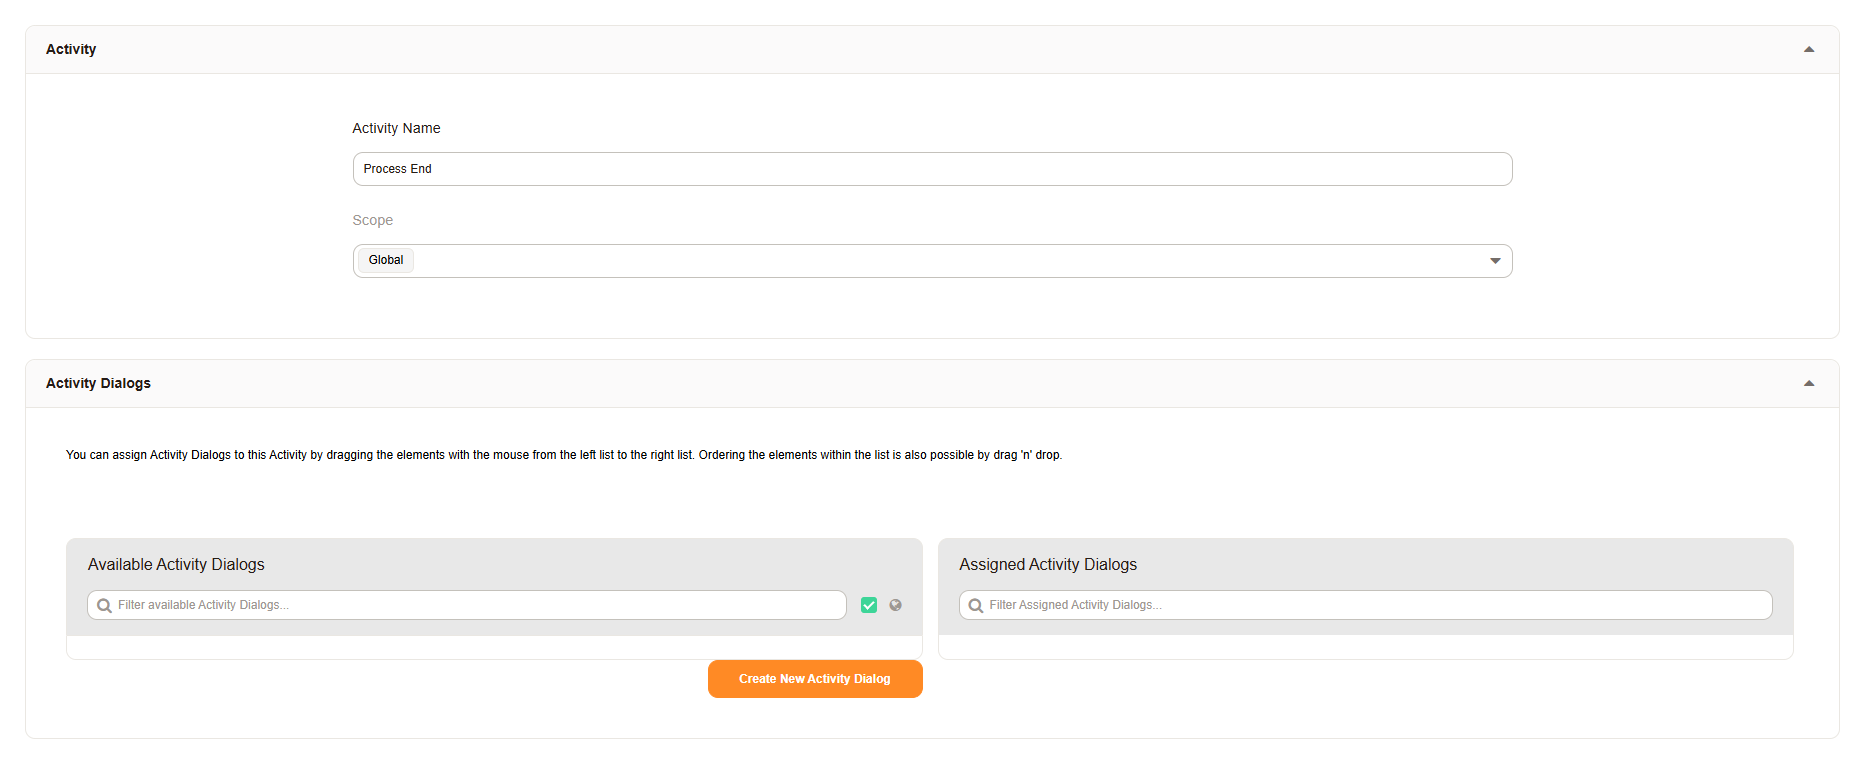Open the Scope dropdown arrow
Screen dimensions: 1853x764
(x=1495, y=261)
